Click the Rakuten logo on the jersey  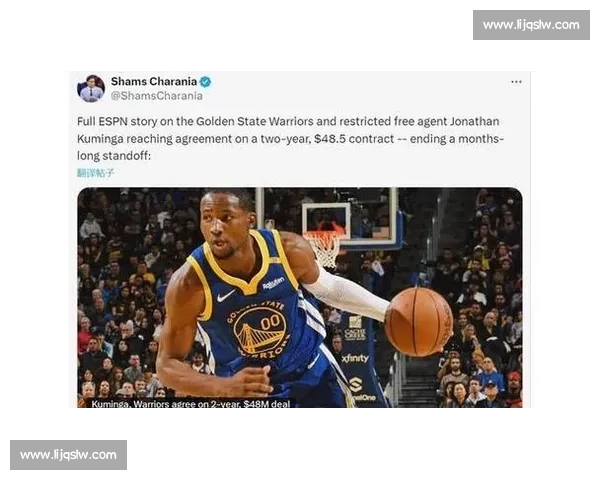click(273, 283)
